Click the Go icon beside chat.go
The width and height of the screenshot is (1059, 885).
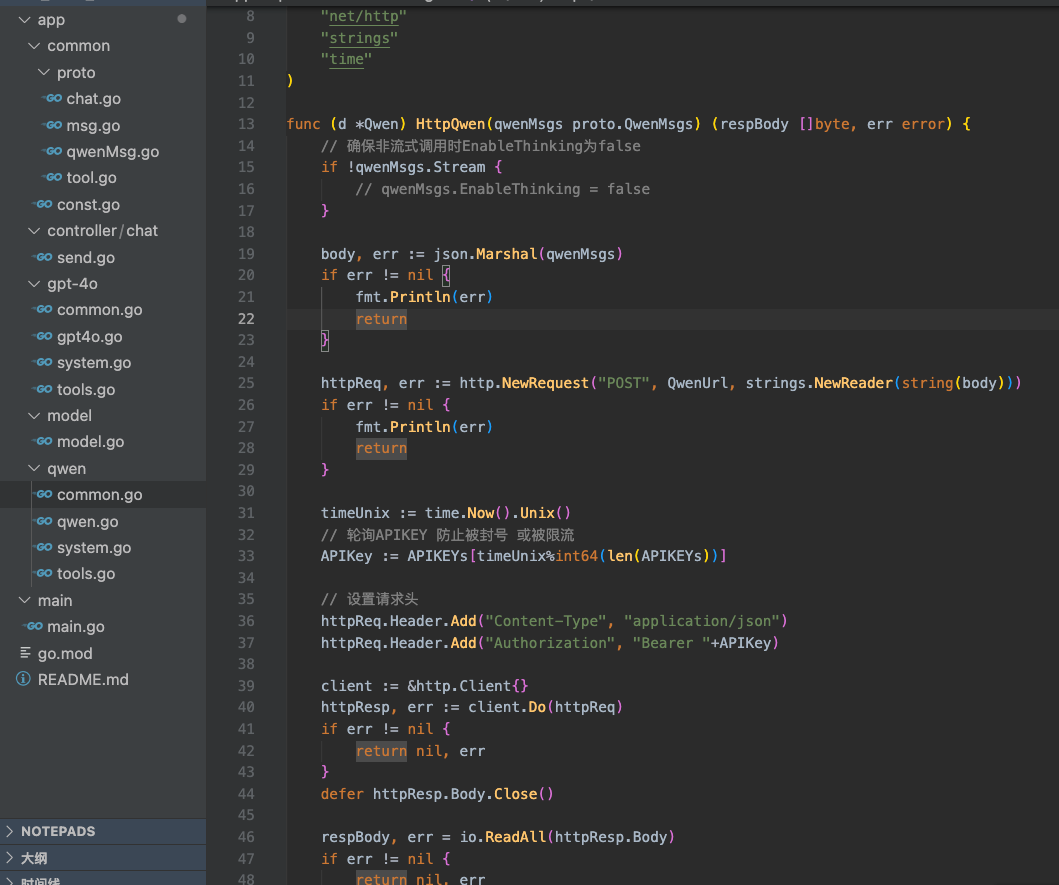[x=53, y=99]
